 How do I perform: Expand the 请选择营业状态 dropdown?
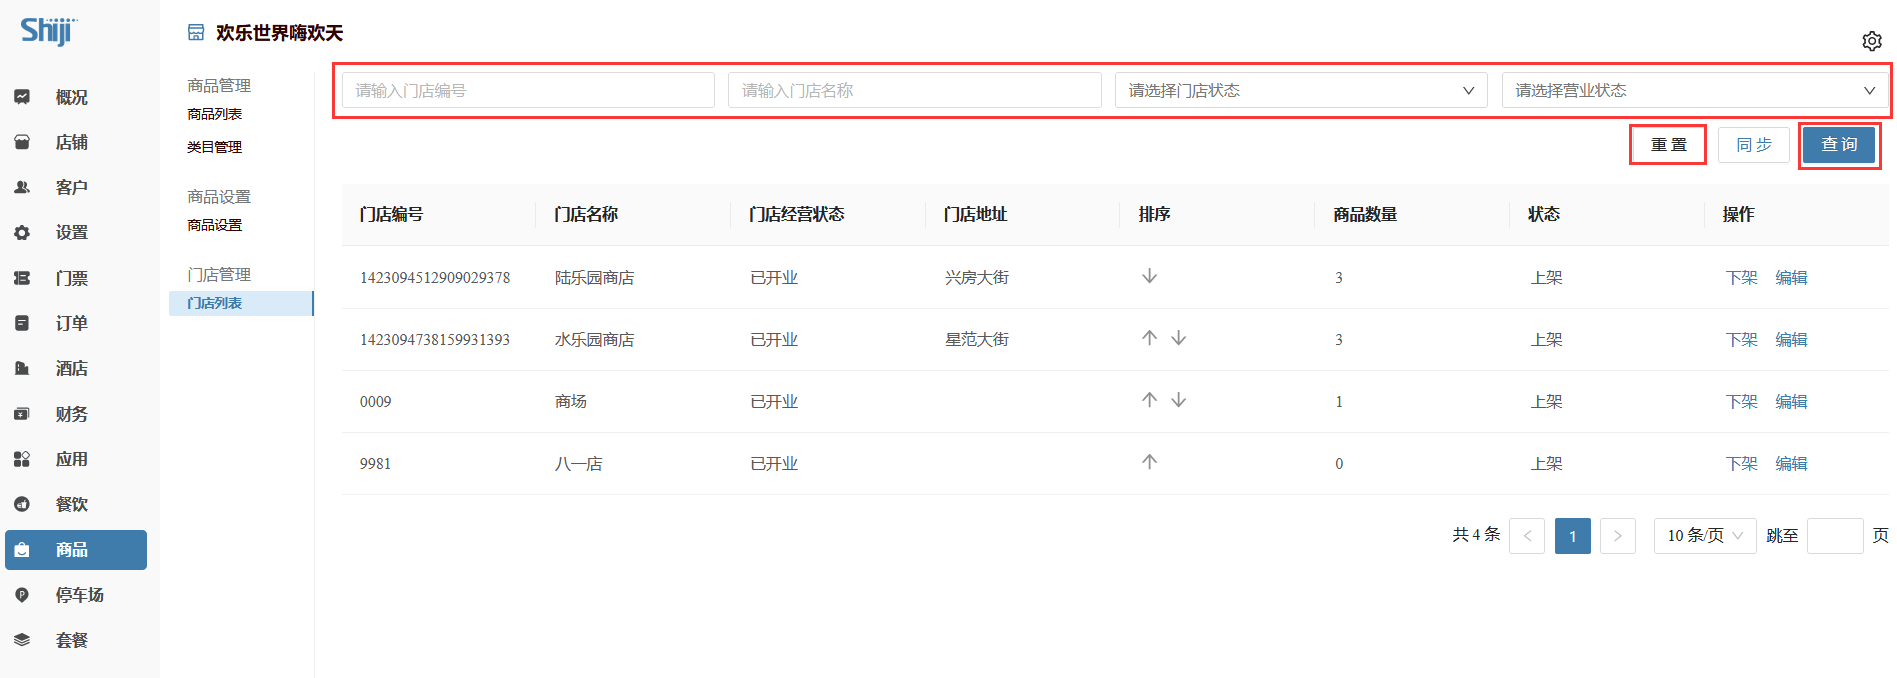1694,90
